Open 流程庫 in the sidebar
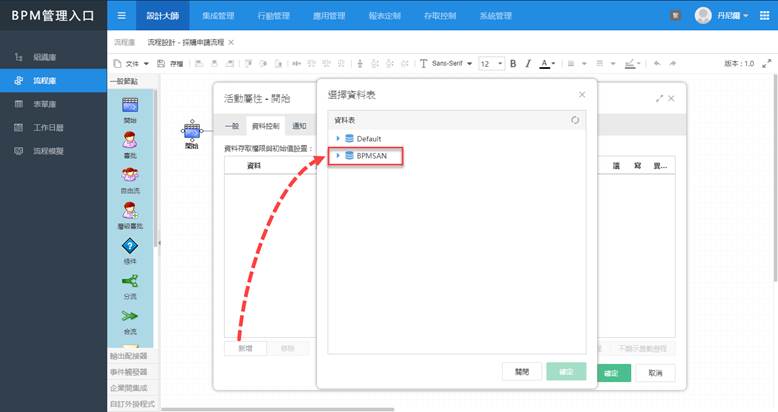Screen dimensions: 778x412 click(53, 80)
